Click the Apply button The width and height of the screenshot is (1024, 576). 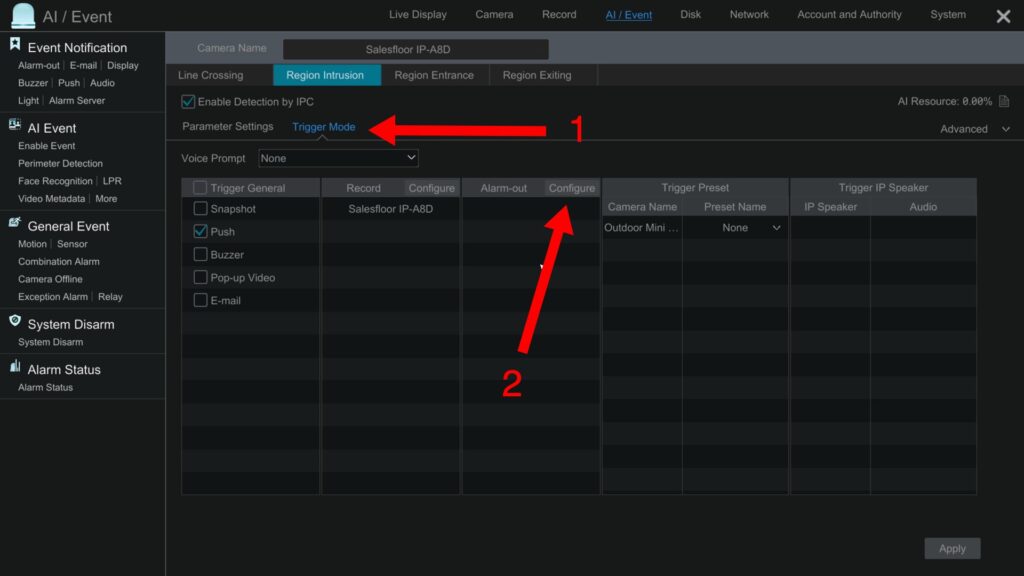[x=952, y=549]
